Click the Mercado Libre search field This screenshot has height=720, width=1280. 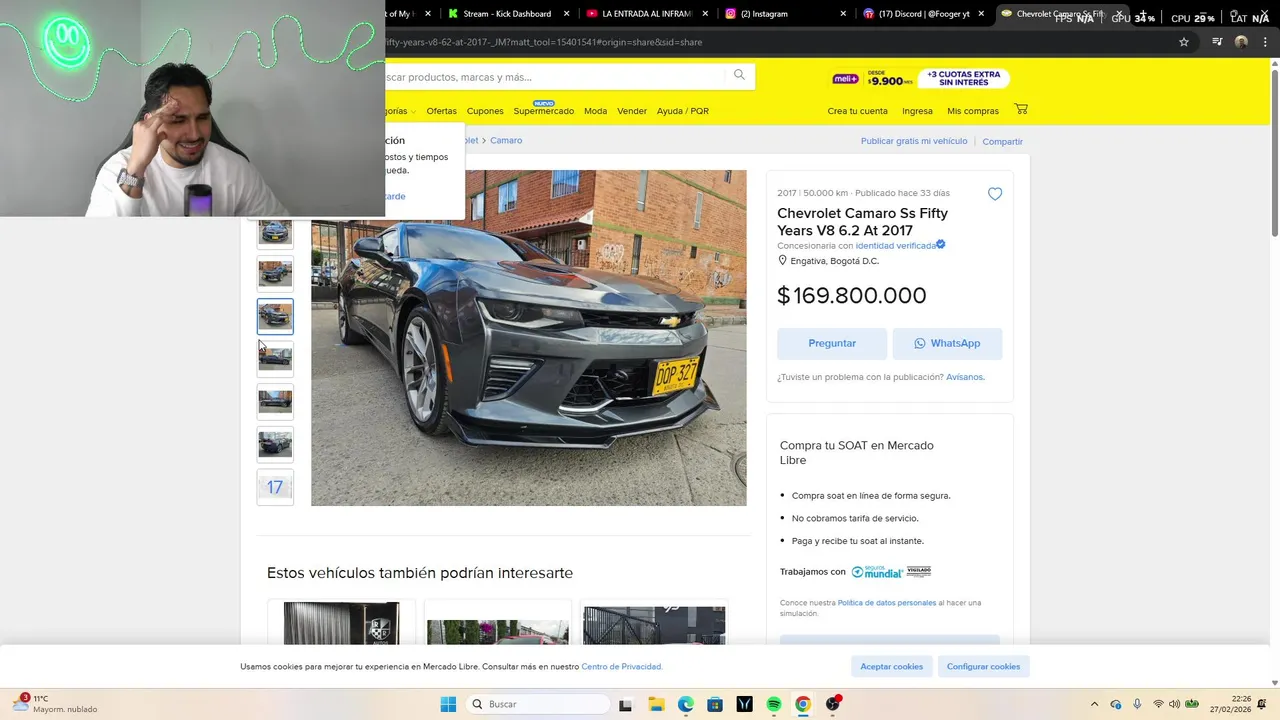[x=555, y=77]
